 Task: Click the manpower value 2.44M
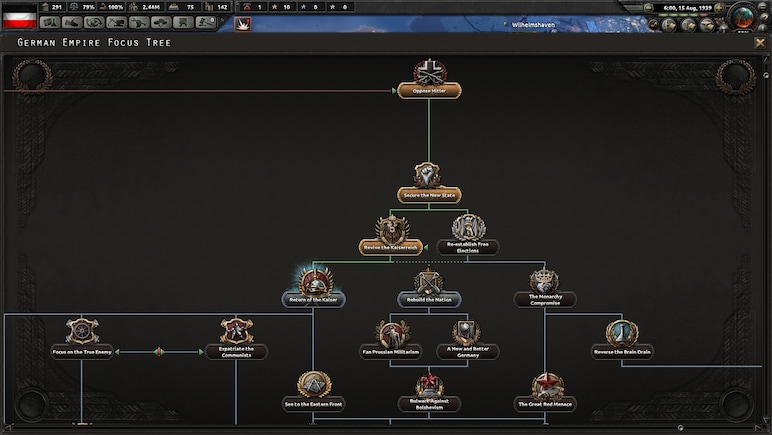click(151, 7)
